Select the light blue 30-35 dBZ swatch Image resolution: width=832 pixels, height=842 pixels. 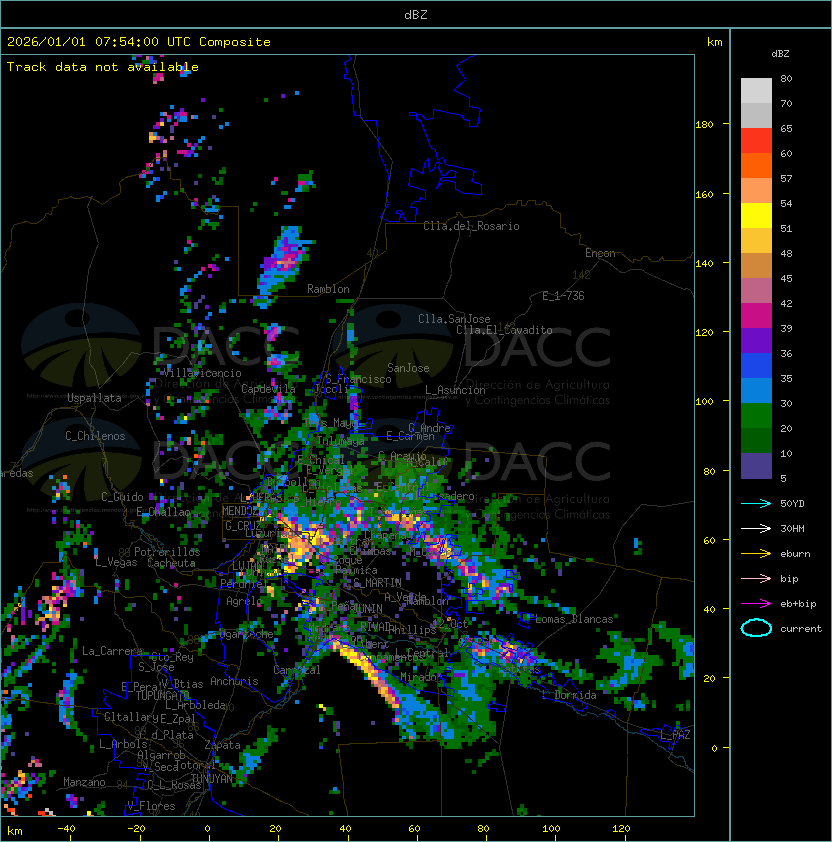coord(756,390)
